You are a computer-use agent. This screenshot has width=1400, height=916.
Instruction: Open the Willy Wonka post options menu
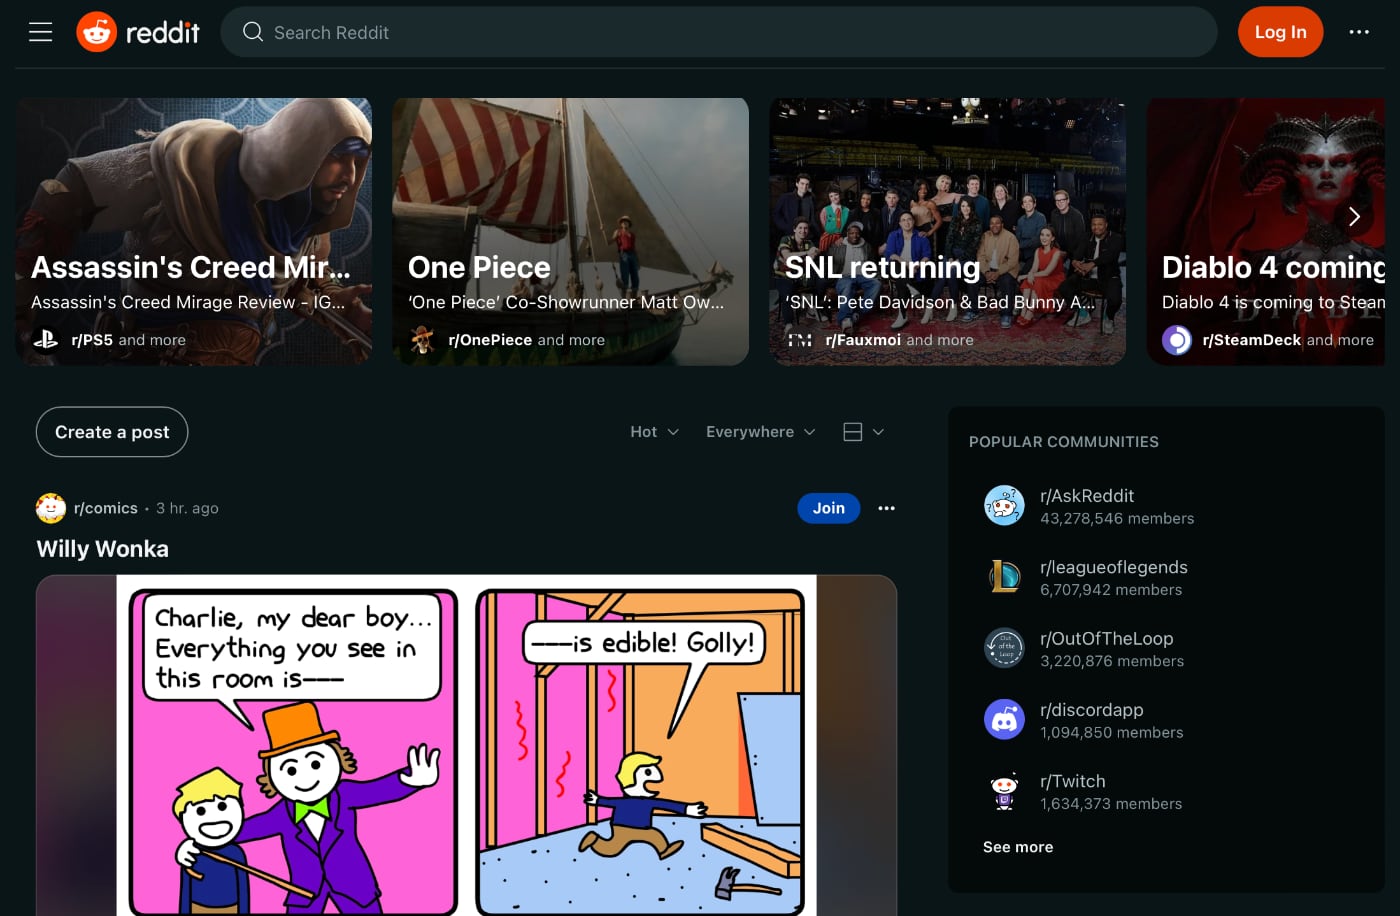[x=886, y=508]
